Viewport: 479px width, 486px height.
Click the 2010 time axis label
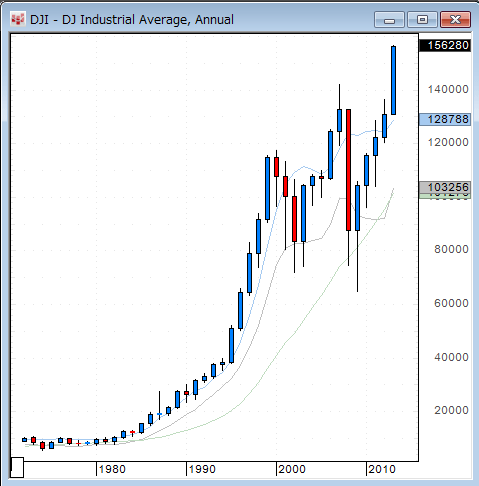tap(382, 469)
